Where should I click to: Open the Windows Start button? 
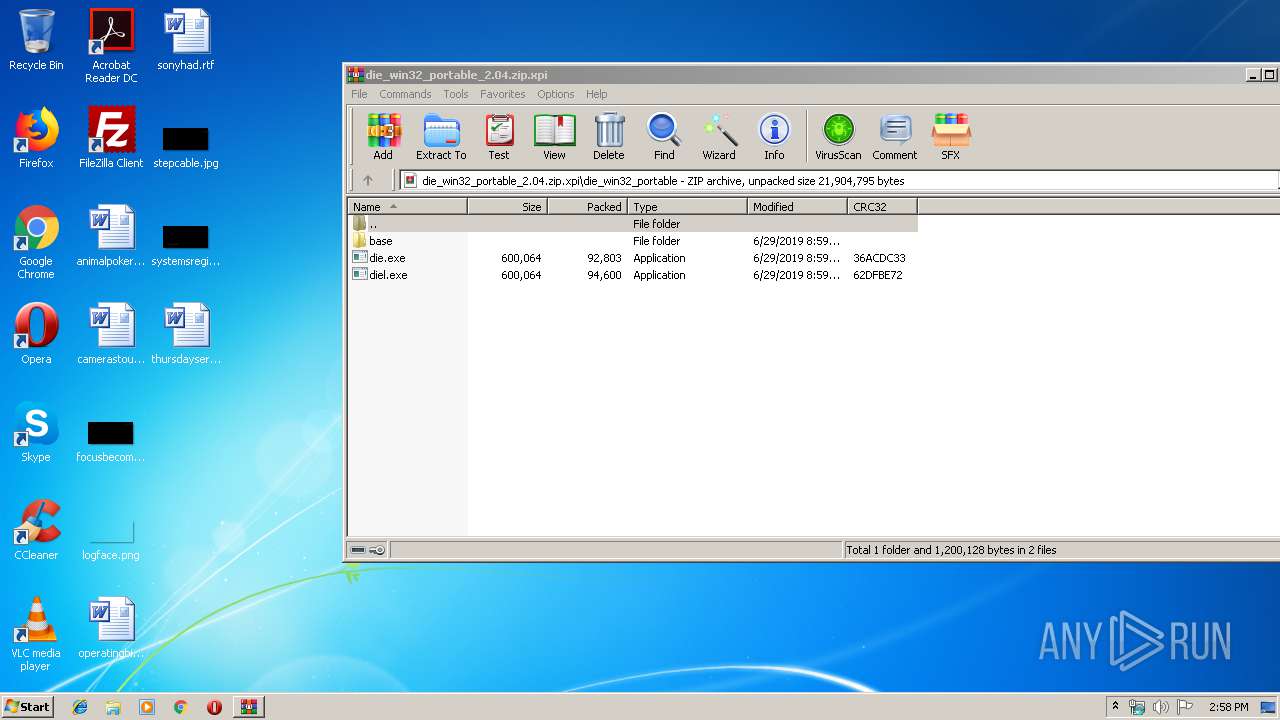[x=27, y=707]
